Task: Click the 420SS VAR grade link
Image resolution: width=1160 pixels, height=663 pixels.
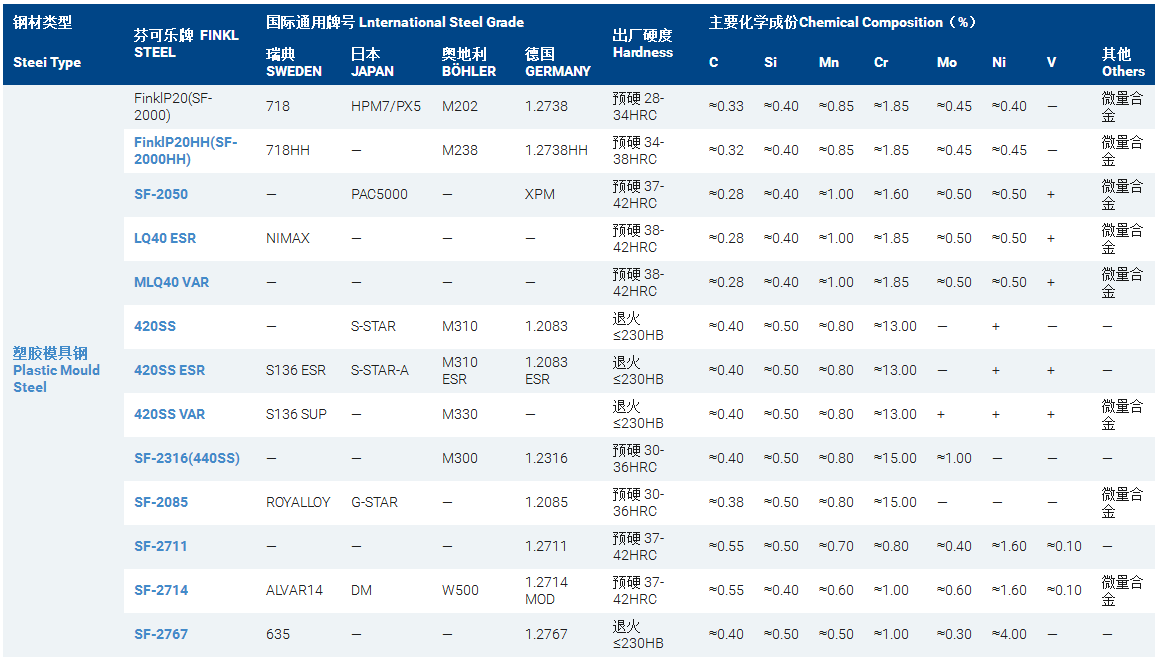Action: click(169, 414)
